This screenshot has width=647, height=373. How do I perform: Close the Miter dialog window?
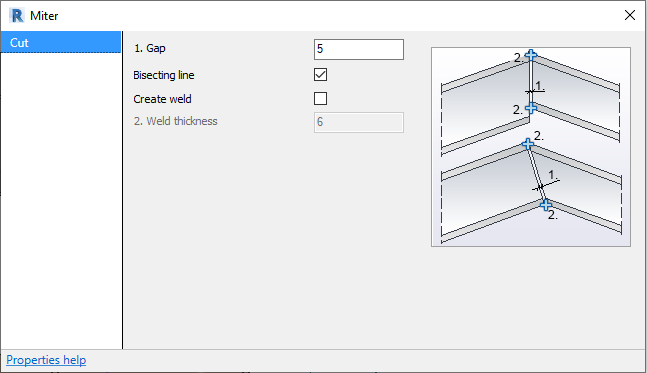click(630, 15)
